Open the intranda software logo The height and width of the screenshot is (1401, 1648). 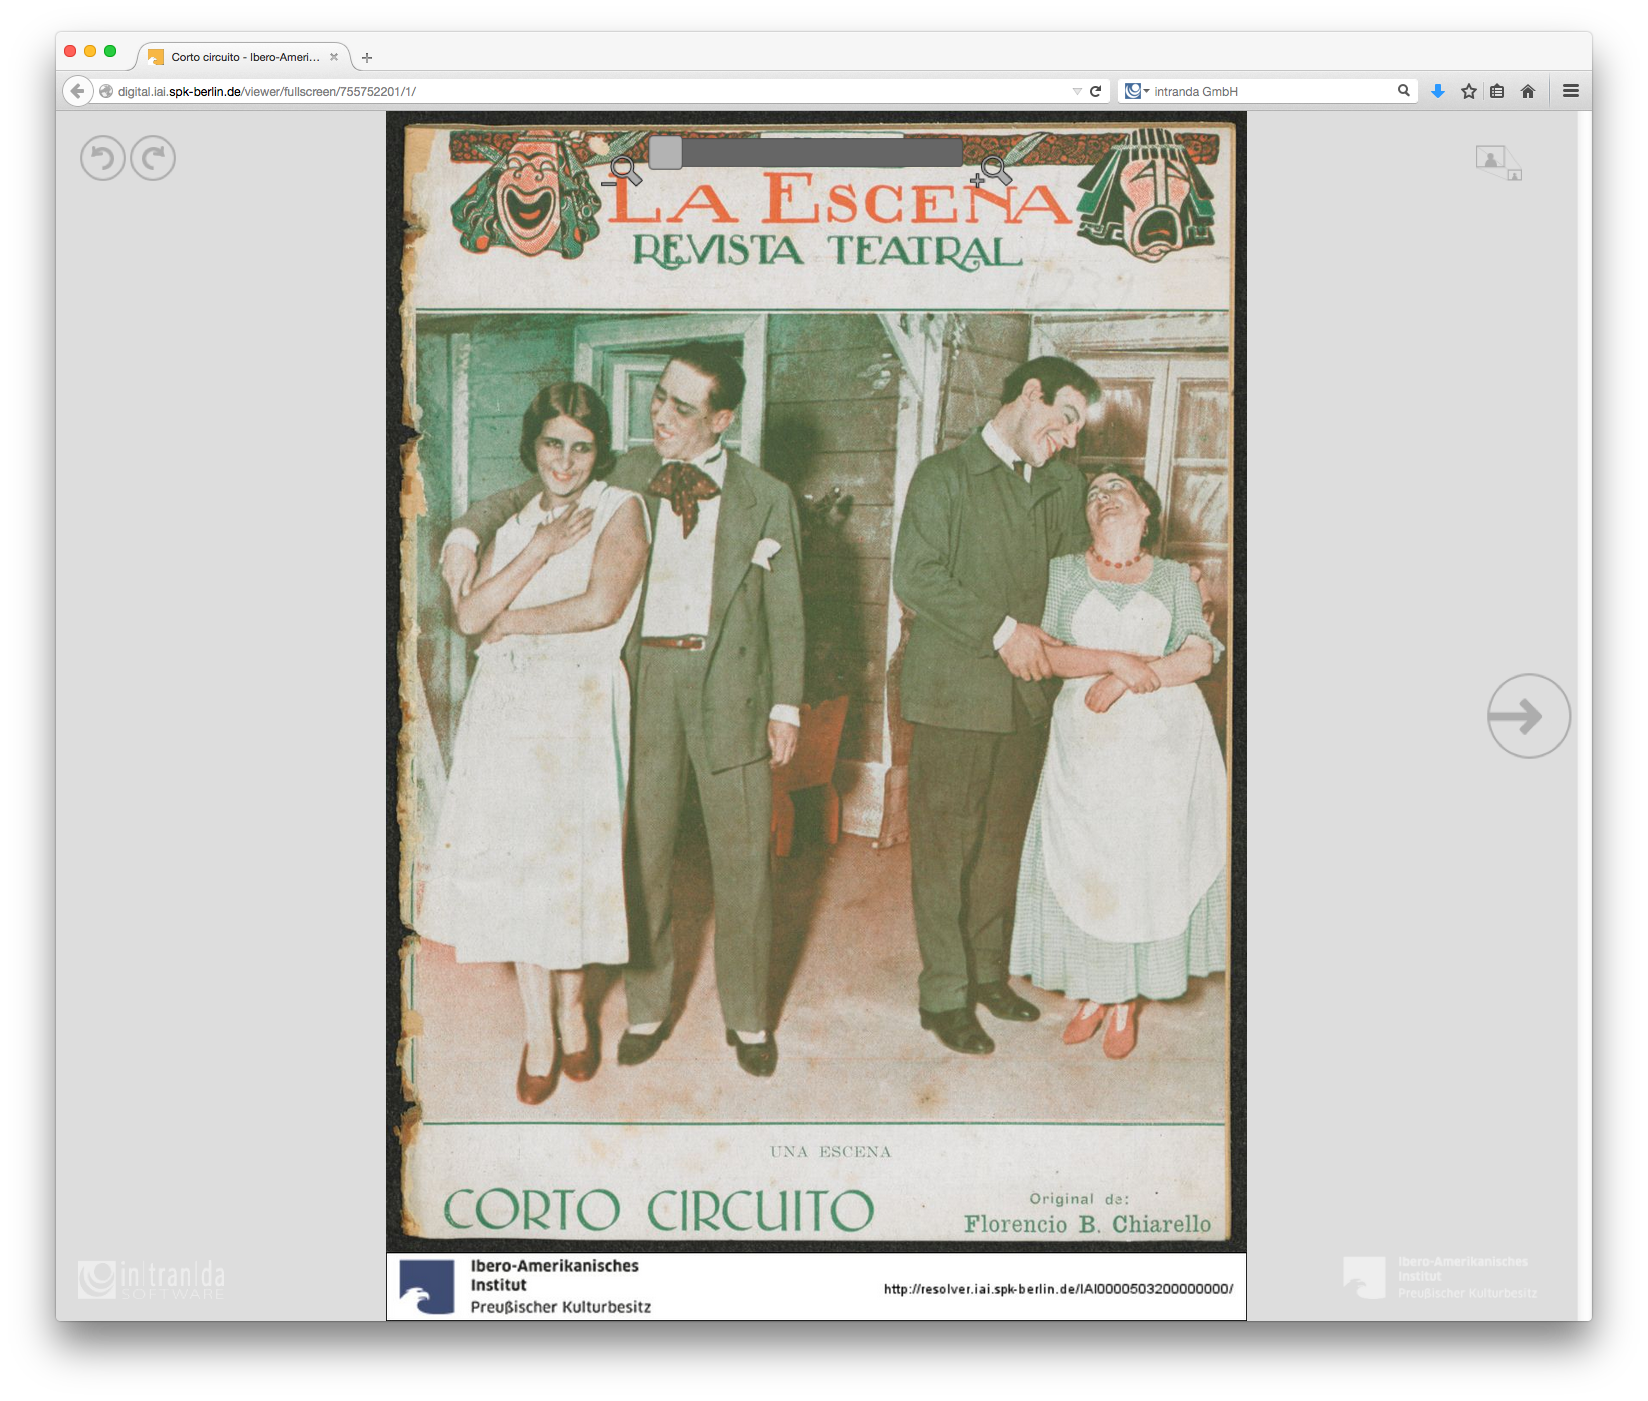(152, 1279)
